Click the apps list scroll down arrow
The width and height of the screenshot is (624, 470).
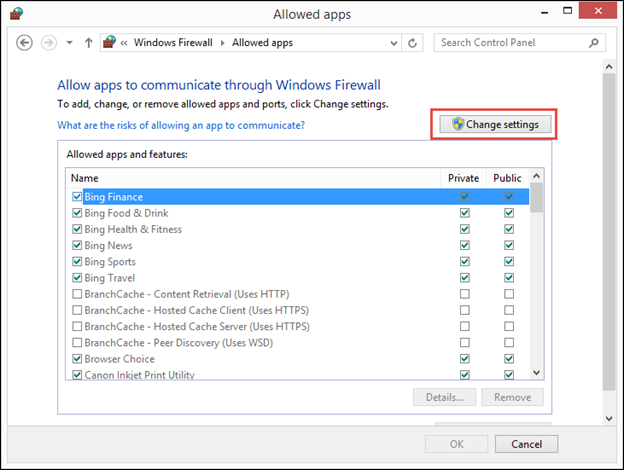coord(536,372)
